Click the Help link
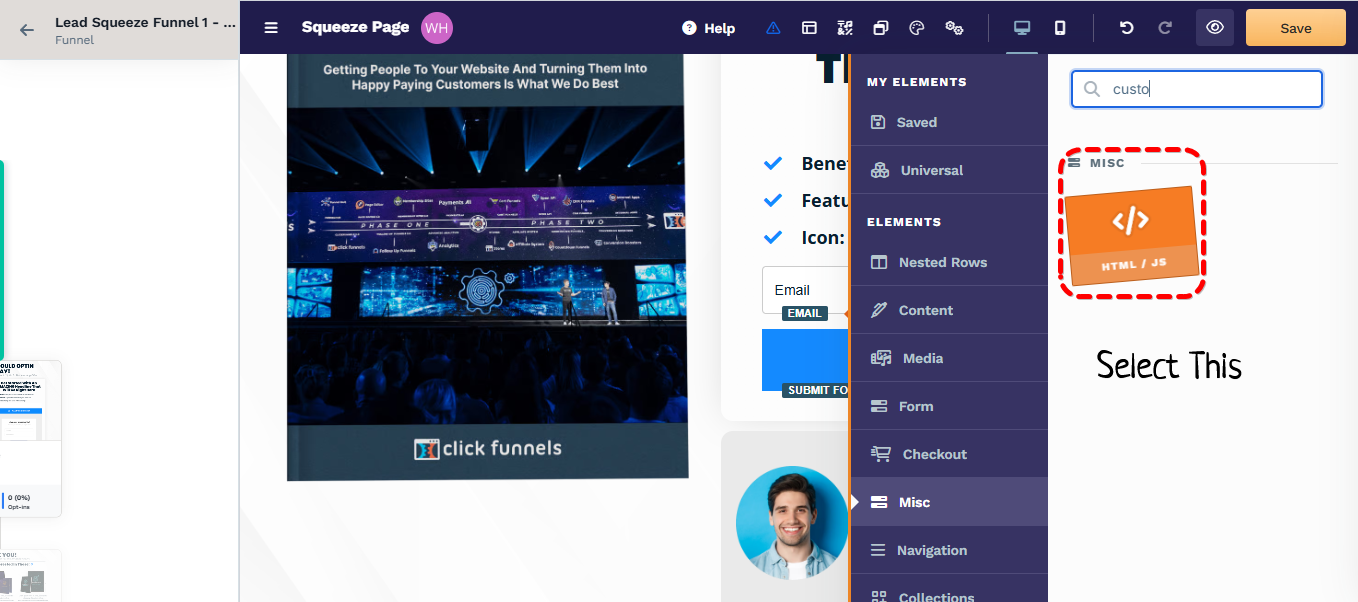Image resolution: width=1358 pixels, height=602 pixels. (x=709, y=28)
